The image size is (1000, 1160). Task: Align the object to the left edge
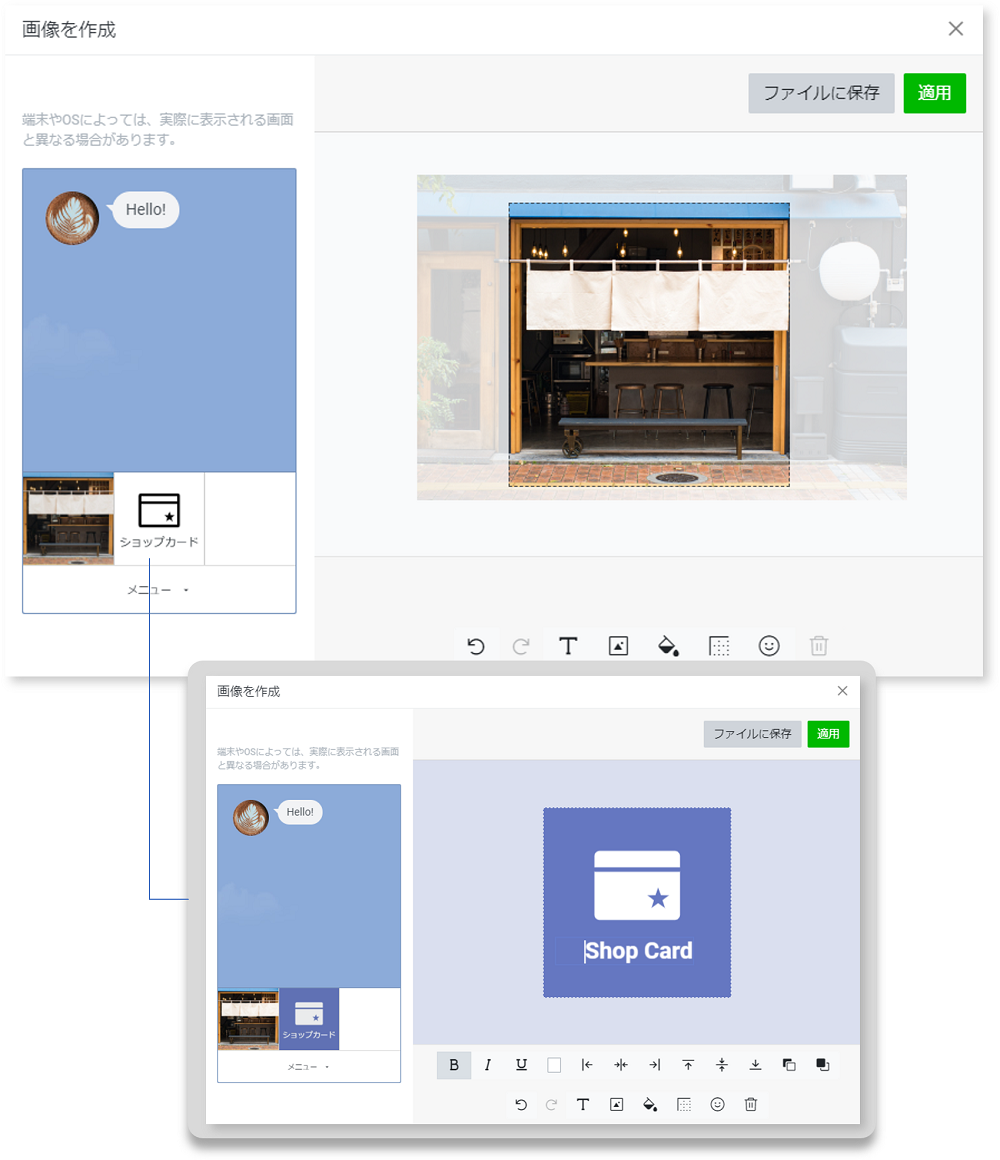pos(587,1065)
